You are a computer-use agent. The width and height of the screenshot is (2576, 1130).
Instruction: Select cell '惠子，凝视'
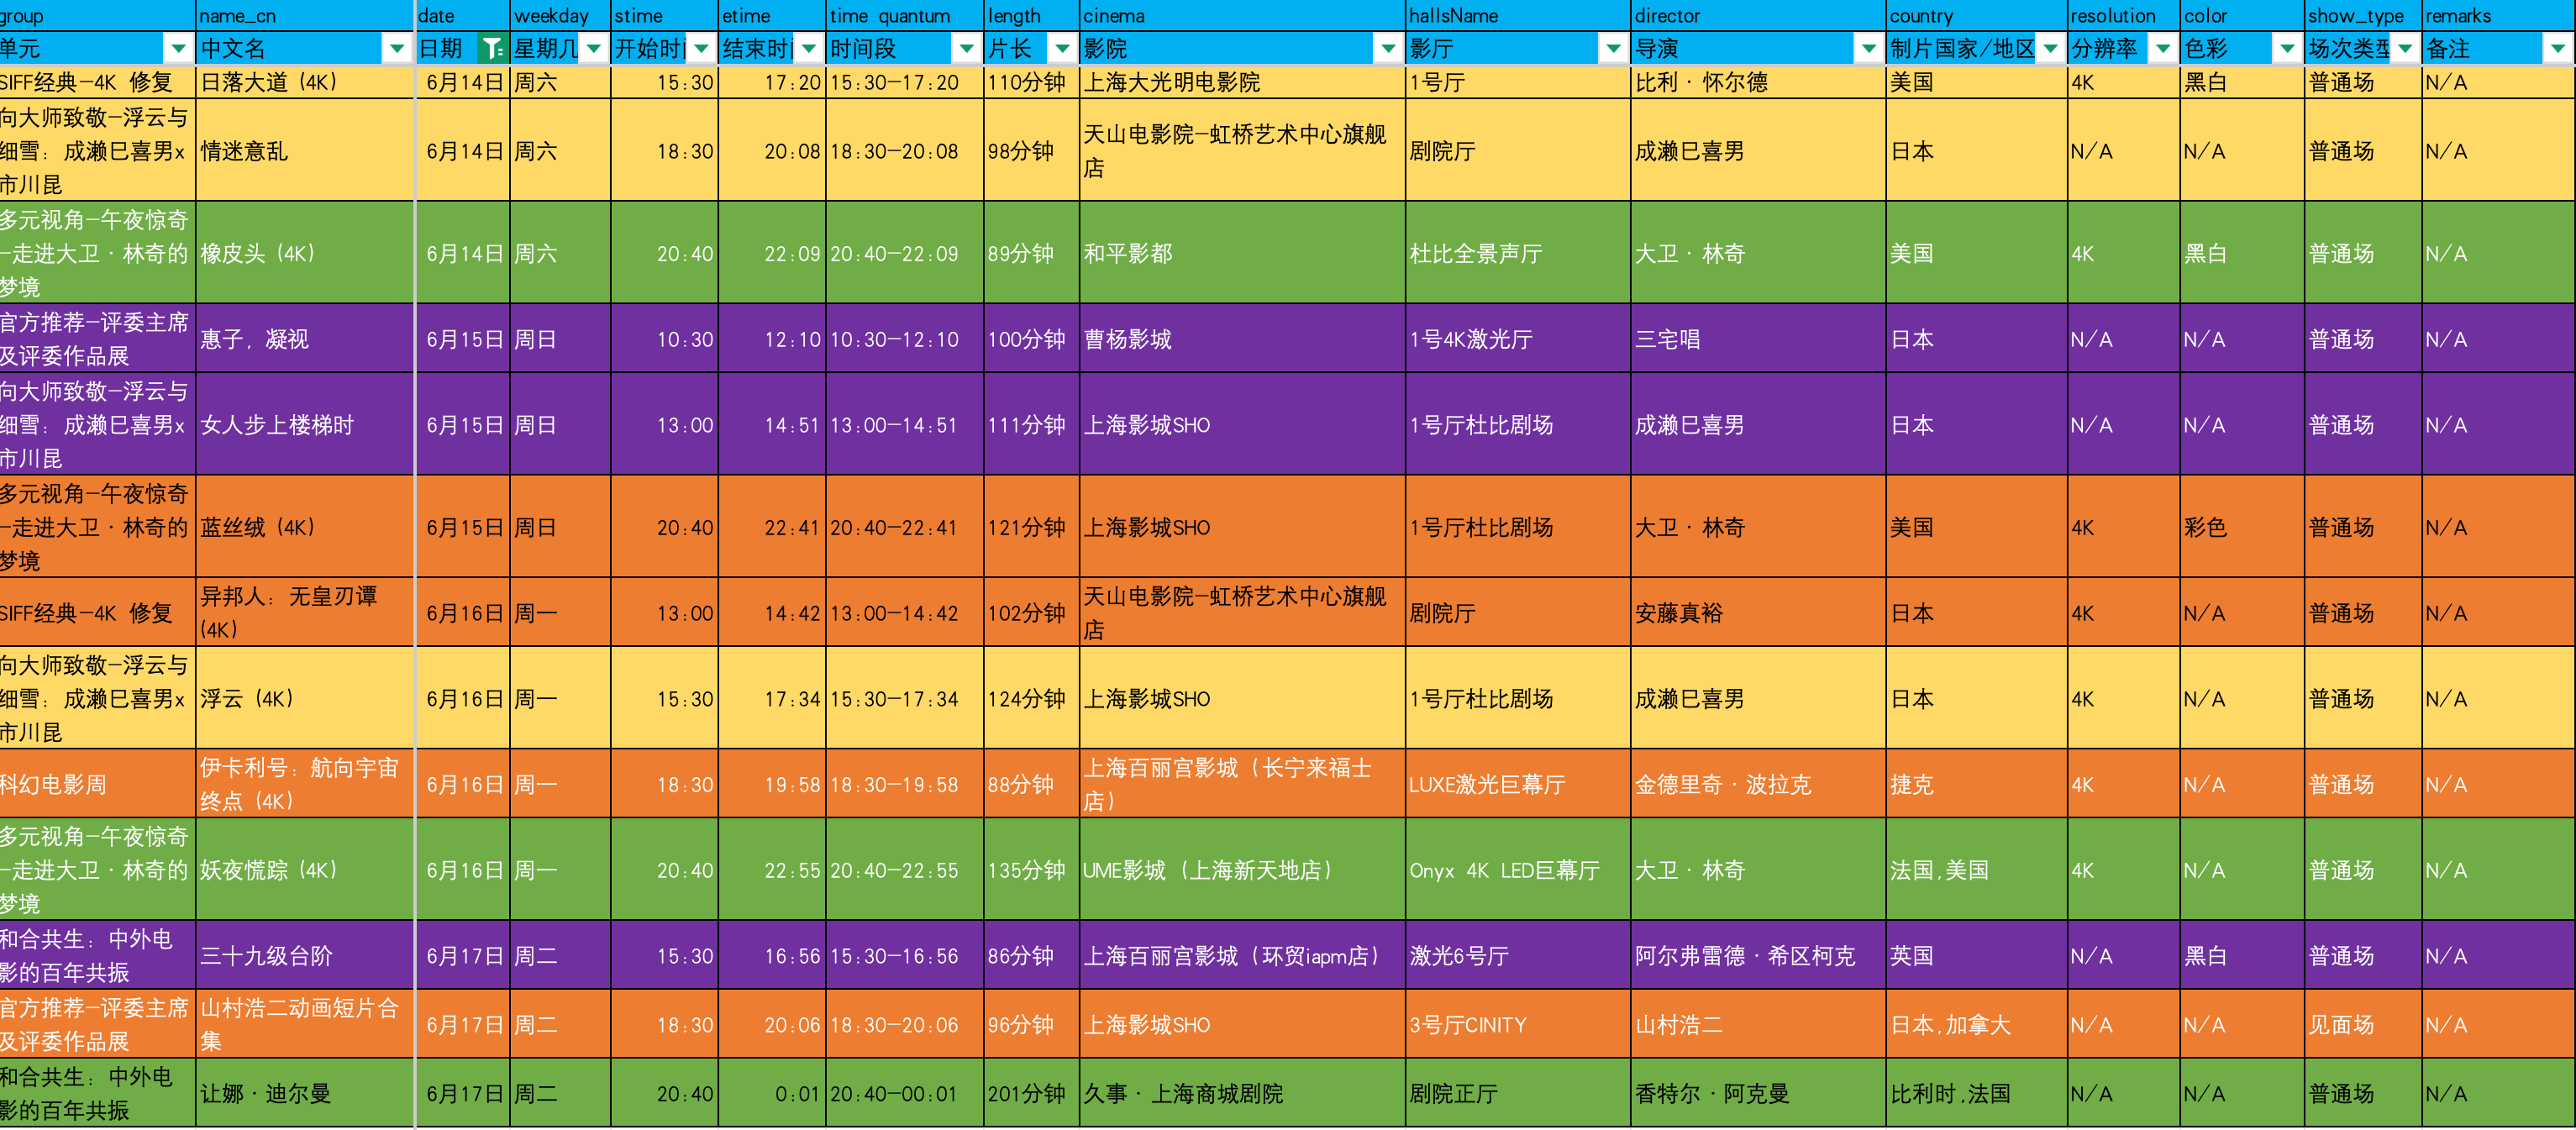[x=305, y=339]
